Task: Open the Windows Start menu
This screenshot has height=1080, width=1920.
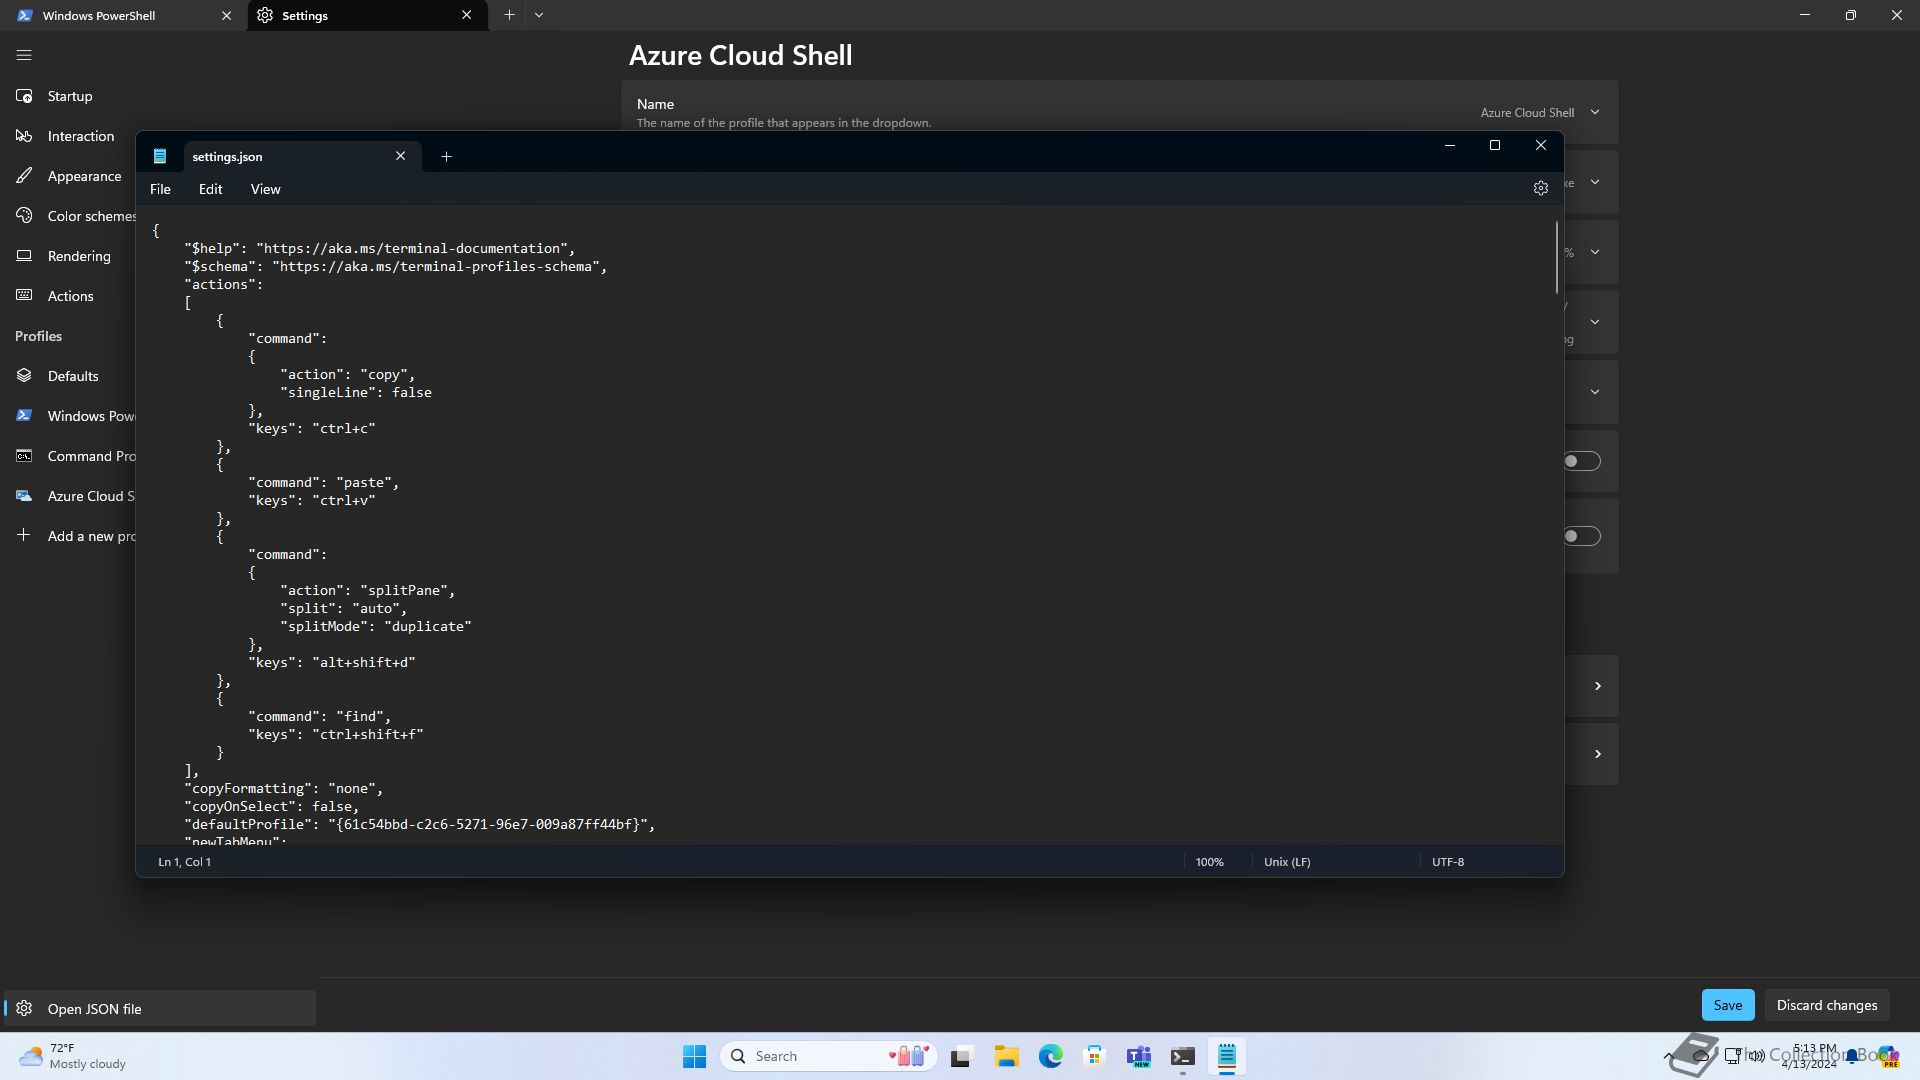Action: pyautogui.click(x=694, y=1056)
